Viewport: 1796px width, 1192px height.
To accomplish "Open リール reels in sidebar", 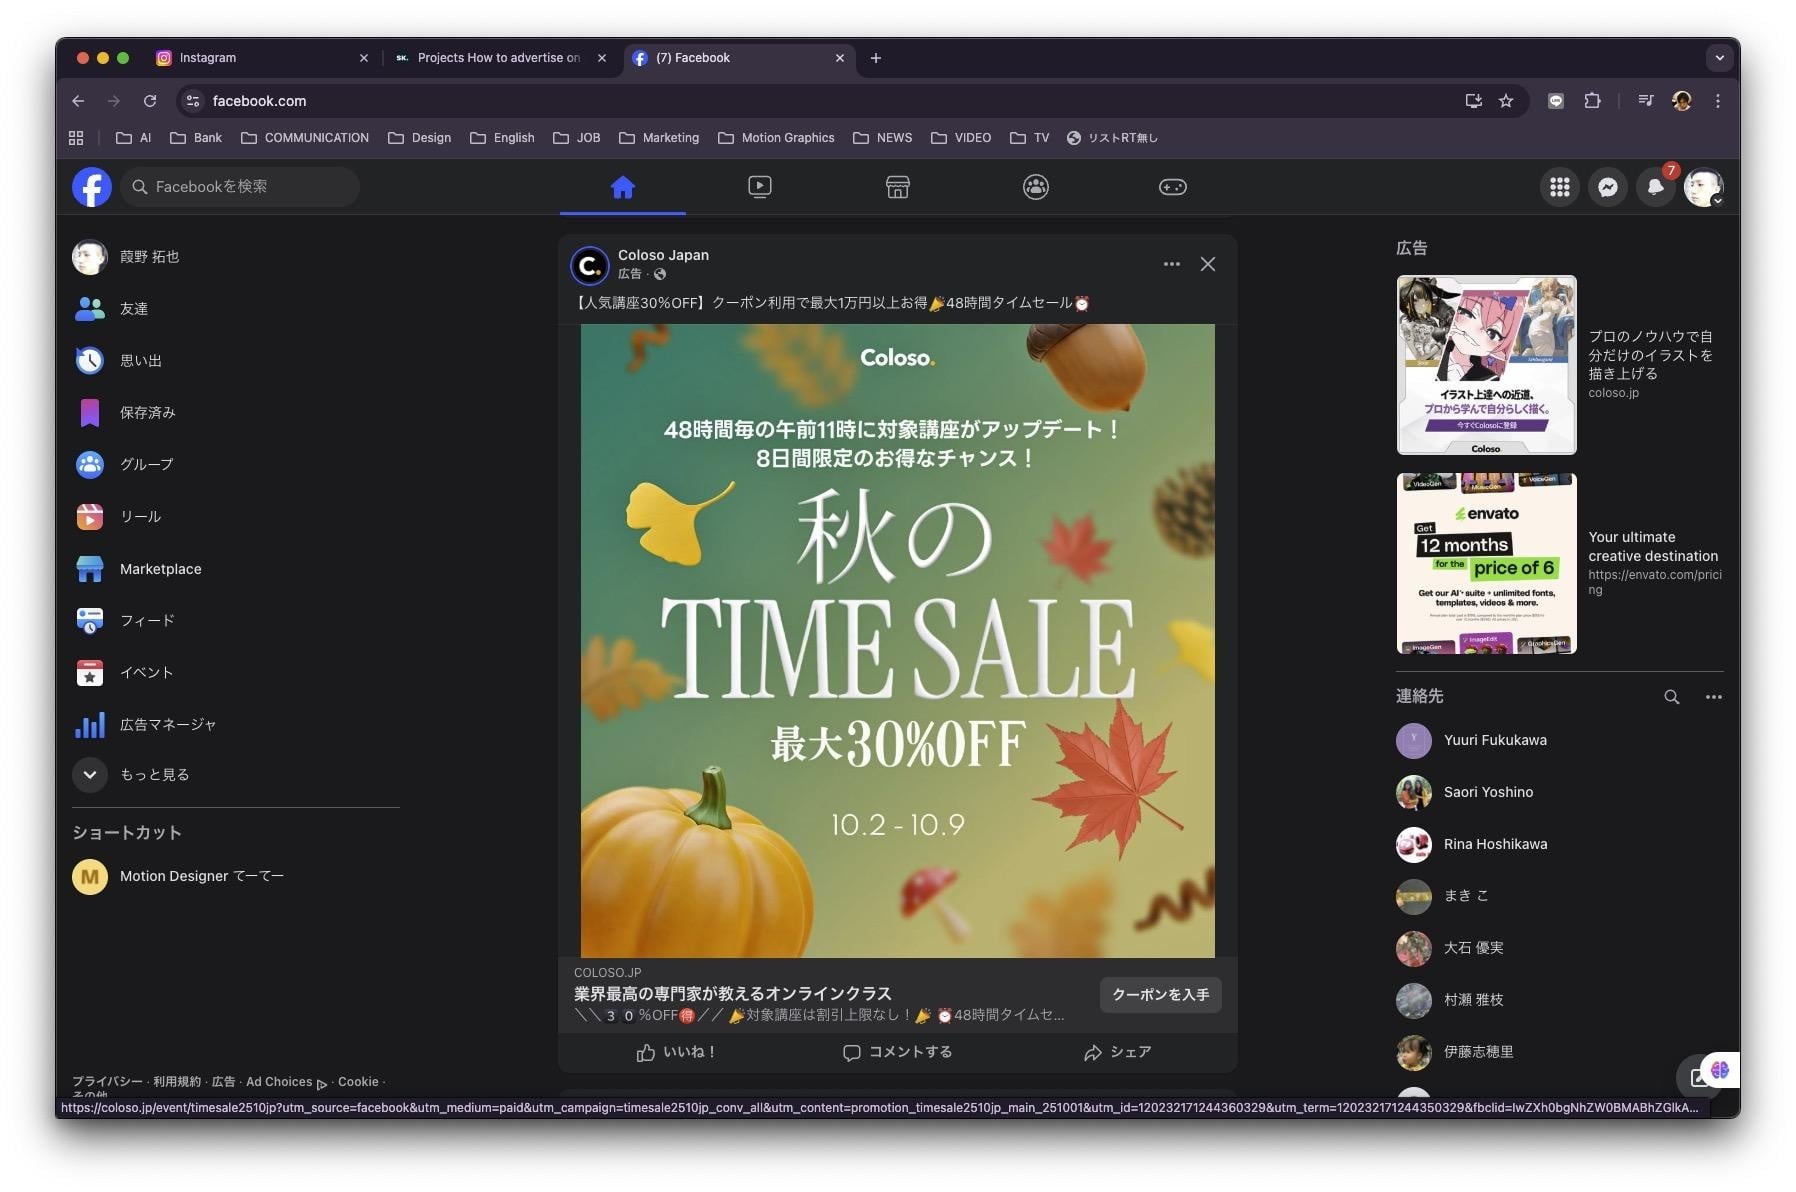I will point(235,517).
